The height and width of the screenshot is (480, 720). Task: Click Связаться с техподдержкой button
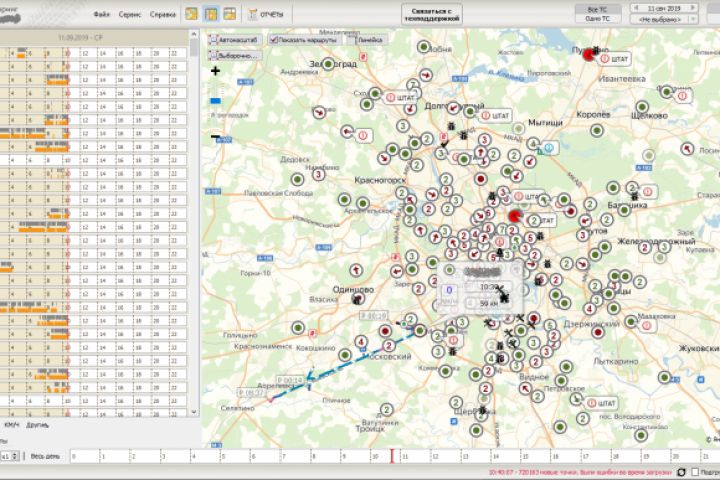point(433,14)
